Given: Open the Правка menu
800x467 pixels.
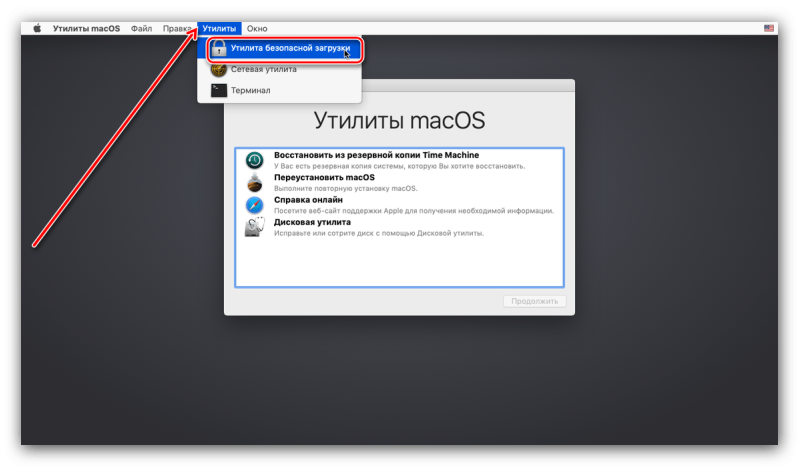Looking at the screenshot, I should coord(177,29).
